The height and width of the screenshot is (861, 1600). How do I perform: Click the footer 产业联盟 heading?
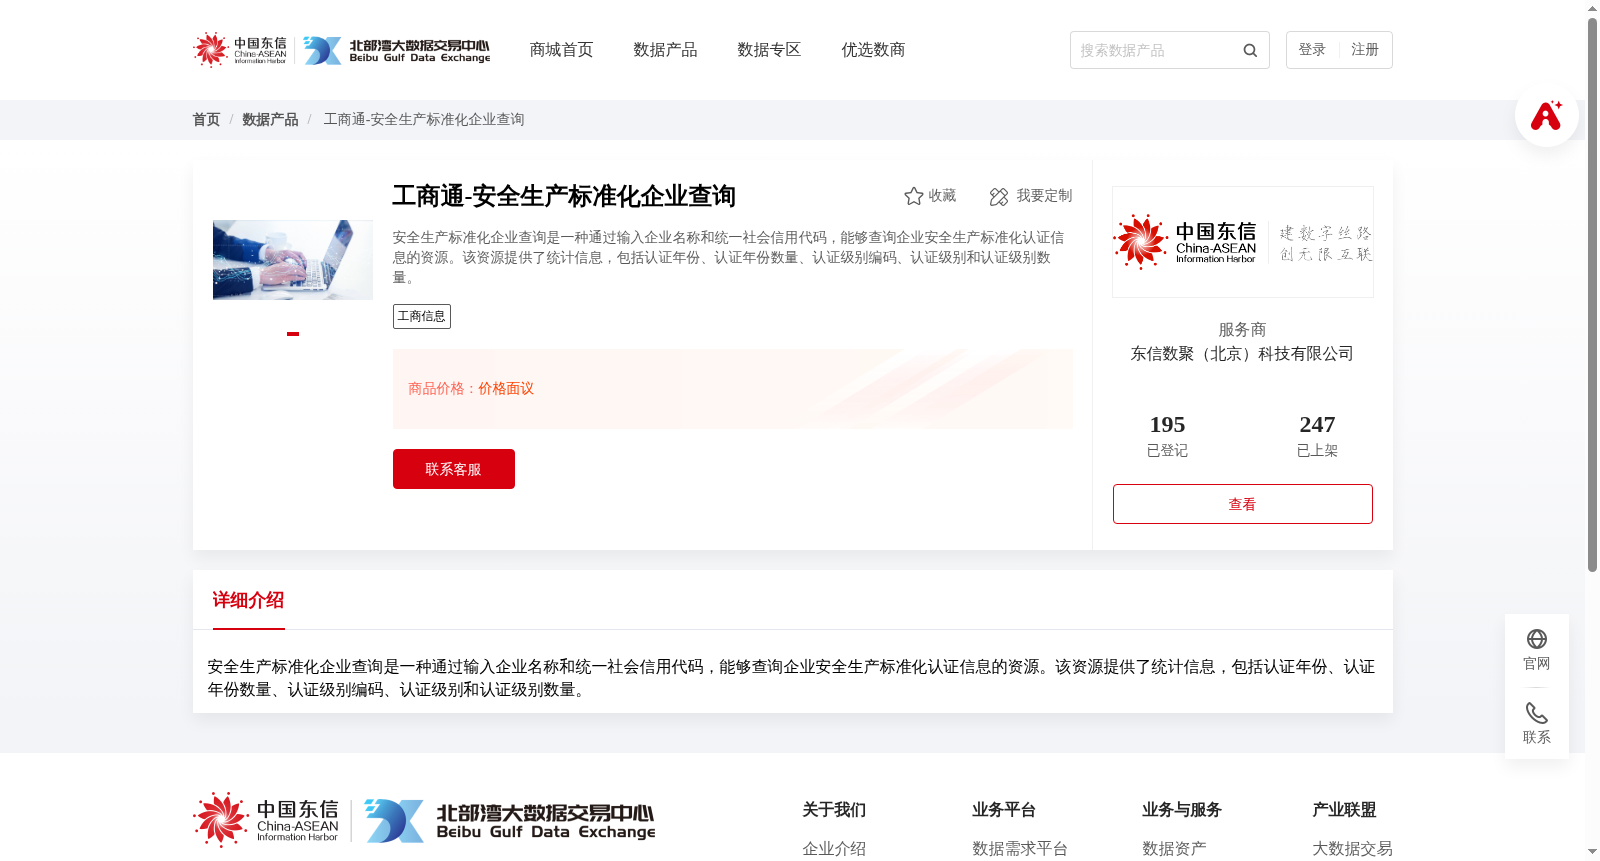(x=1344, y=810)
